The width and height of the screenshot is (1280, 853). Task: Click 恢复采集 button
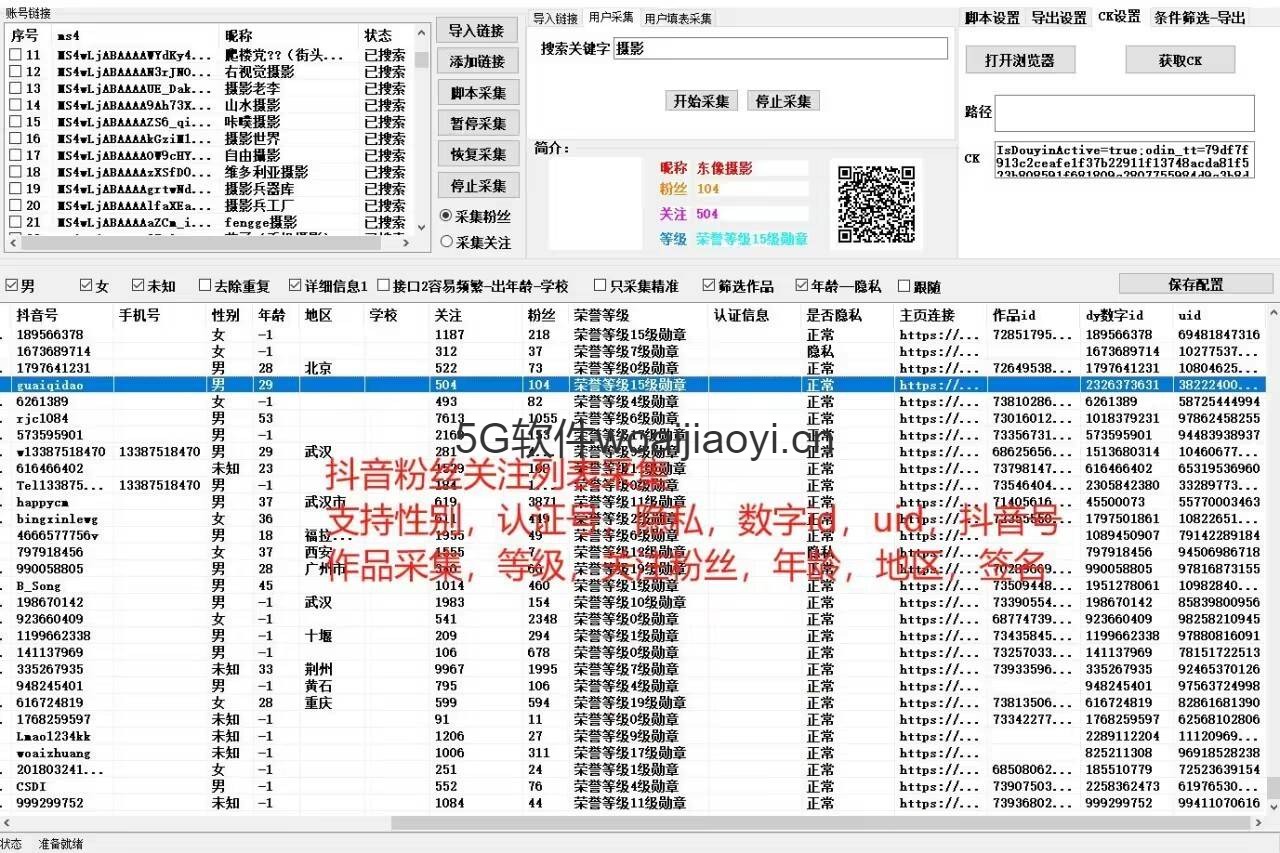(478, 155)
